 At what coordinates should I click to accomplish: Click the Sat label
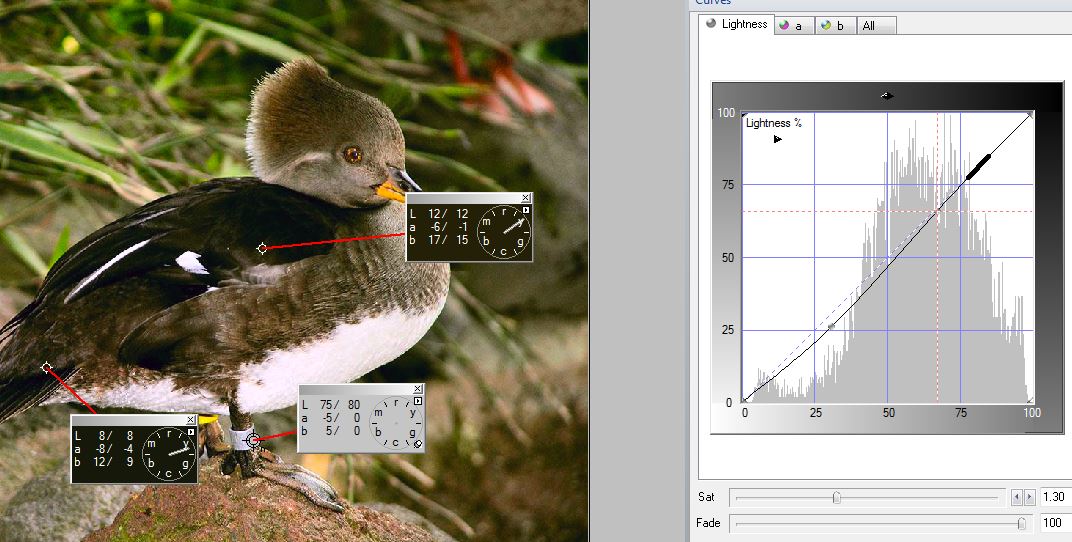coord(706,497)
